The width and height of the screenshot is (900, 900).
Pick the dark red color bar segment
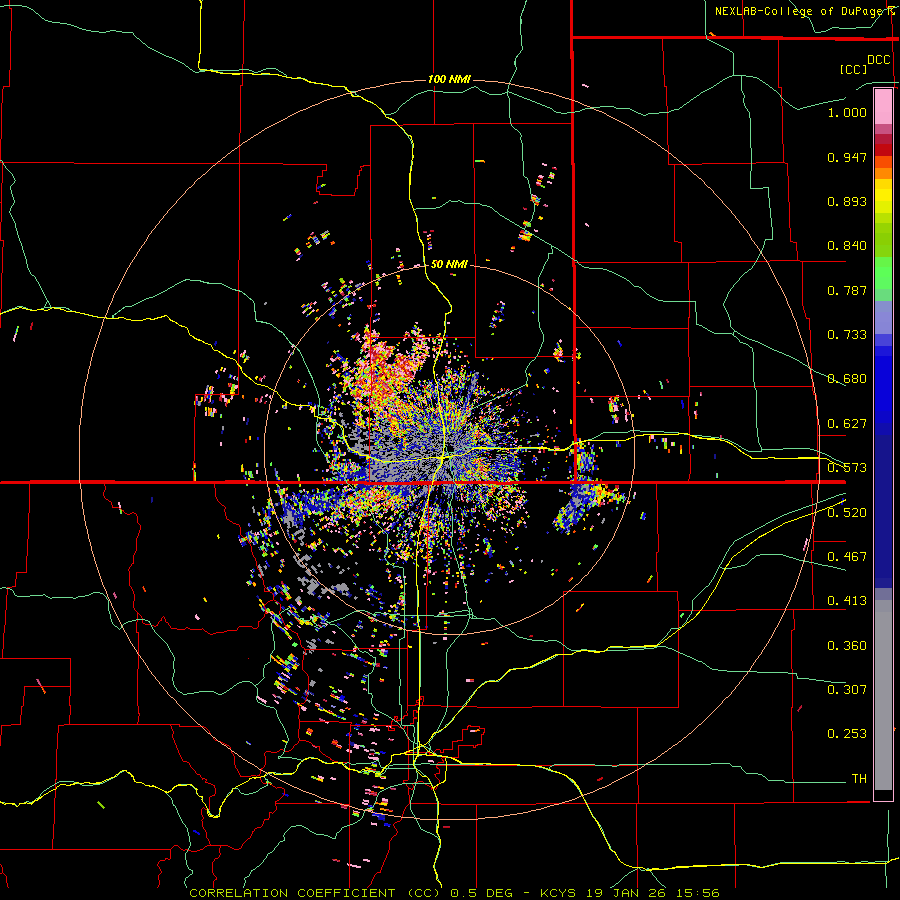(883, 150)
